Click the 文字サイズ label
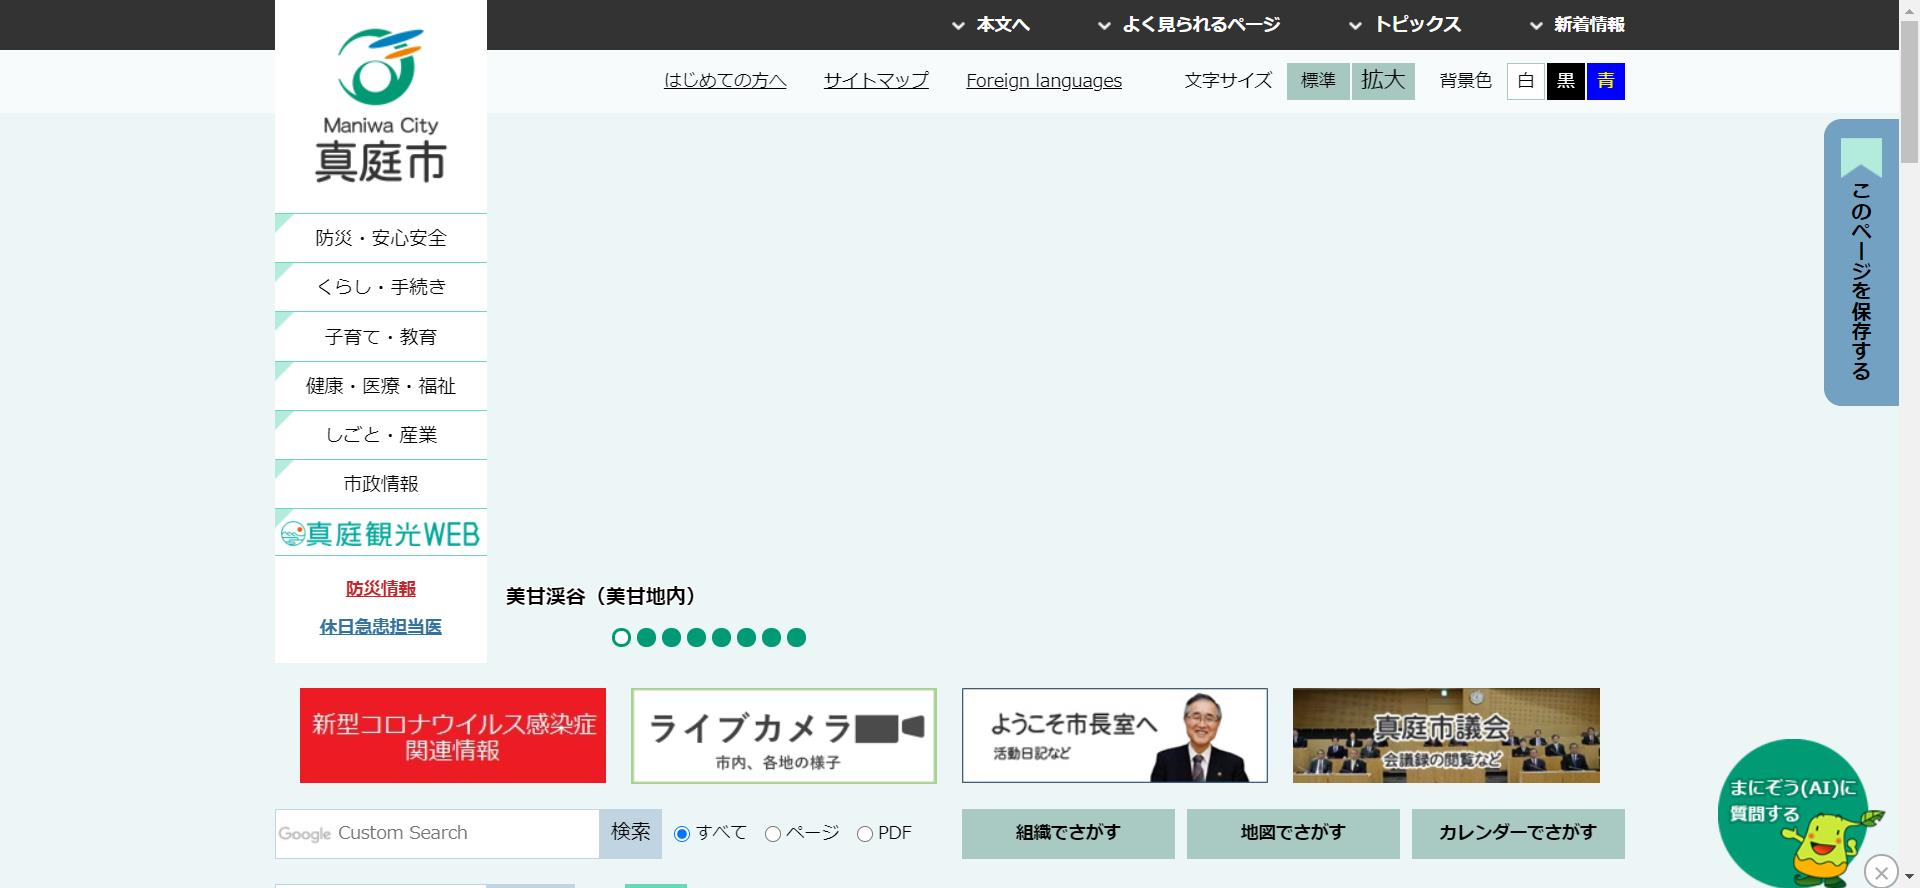This screenshot has height=888, width=1920. tap(1228, 81)
